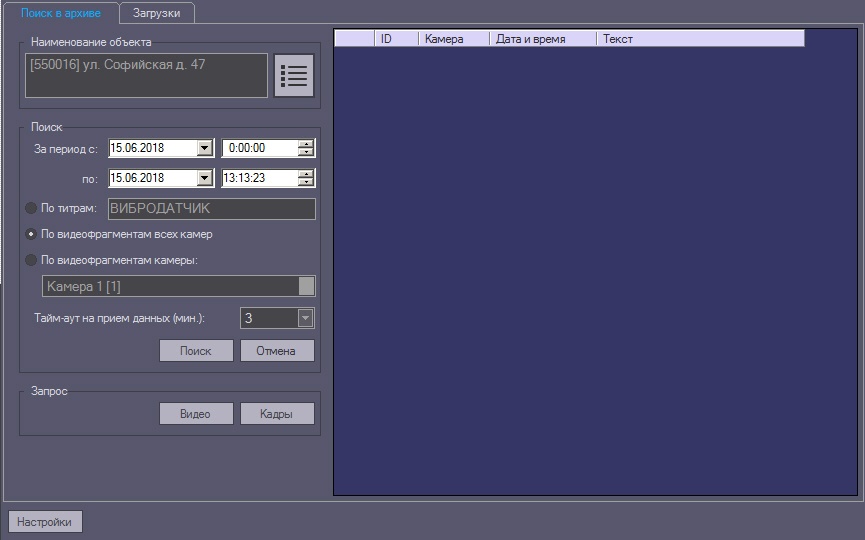865x540 pixels.
Task: Click the start time spinner arrows
Action: [306, 148]
